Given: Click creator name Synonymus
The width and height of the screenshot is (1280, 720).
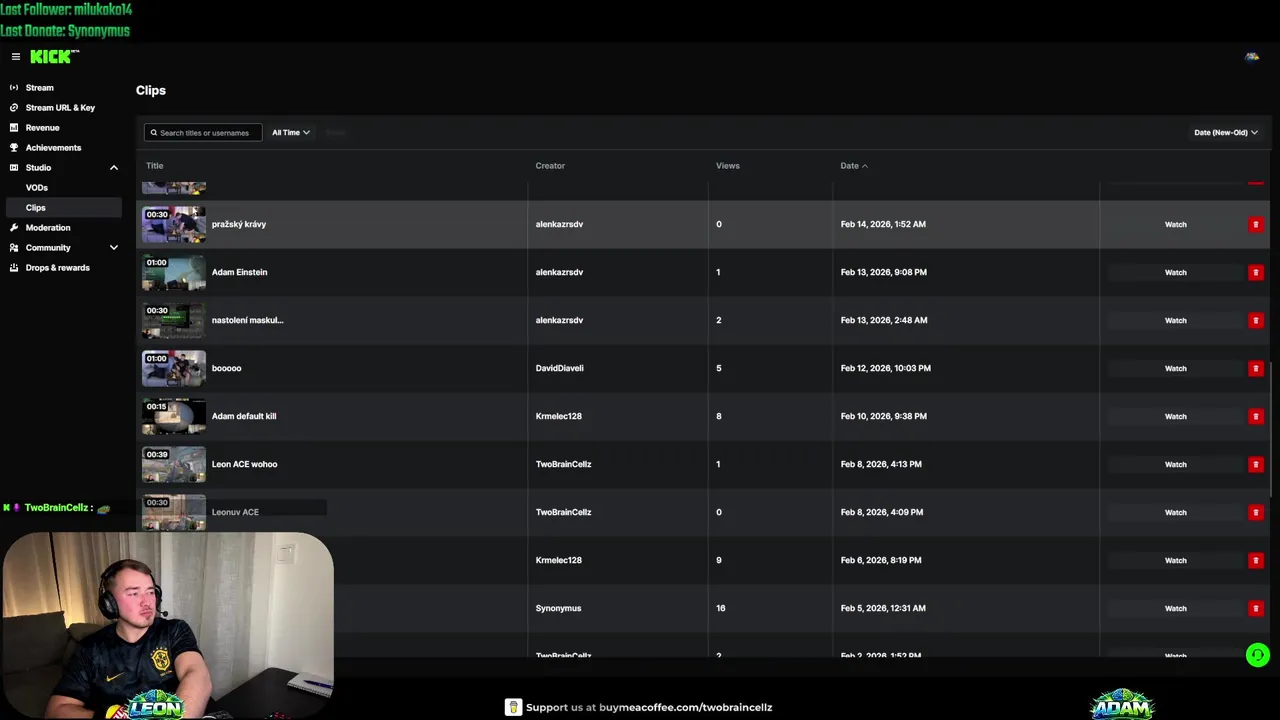Looking at the screenshot, I should 558,608.
